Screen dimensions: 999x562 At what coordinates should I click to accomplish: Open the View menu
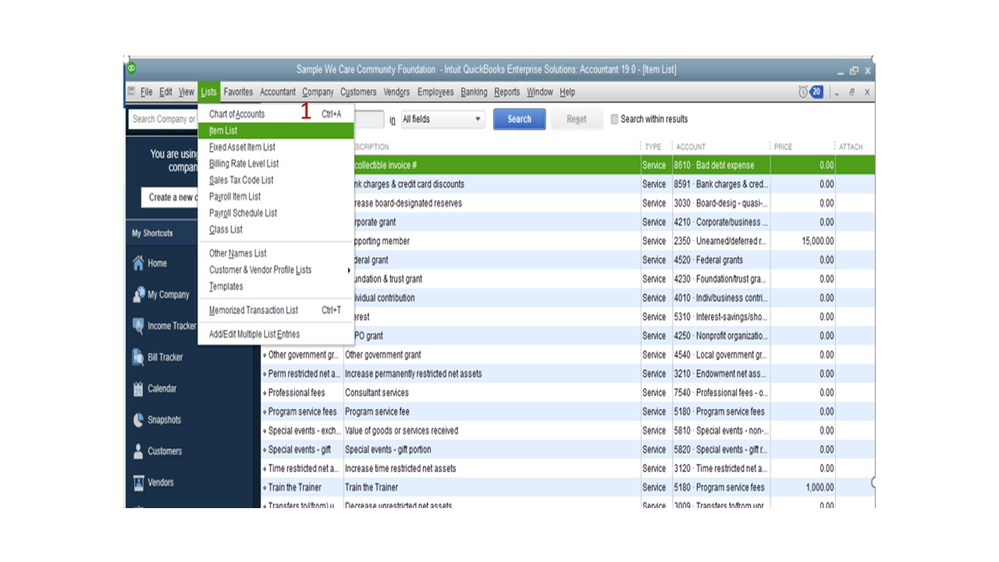tap(186, 92)
